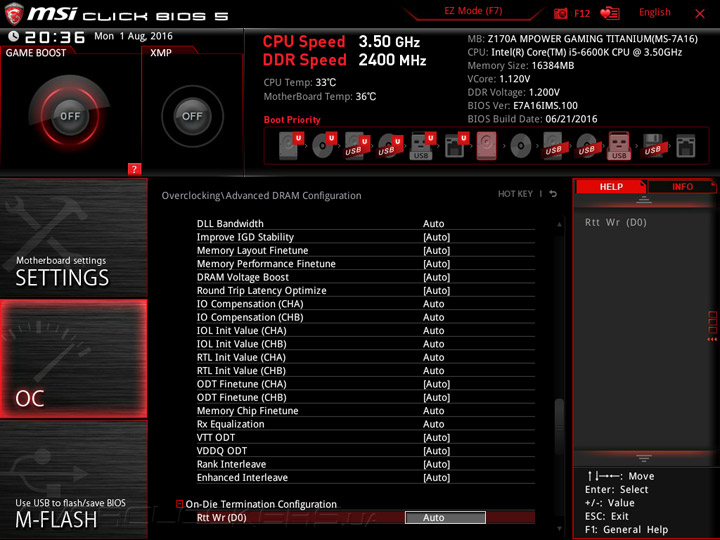Open the M-FLASH BIOS flash section
Viewport: 720px width, 540px height.
(x=73, y=479)
